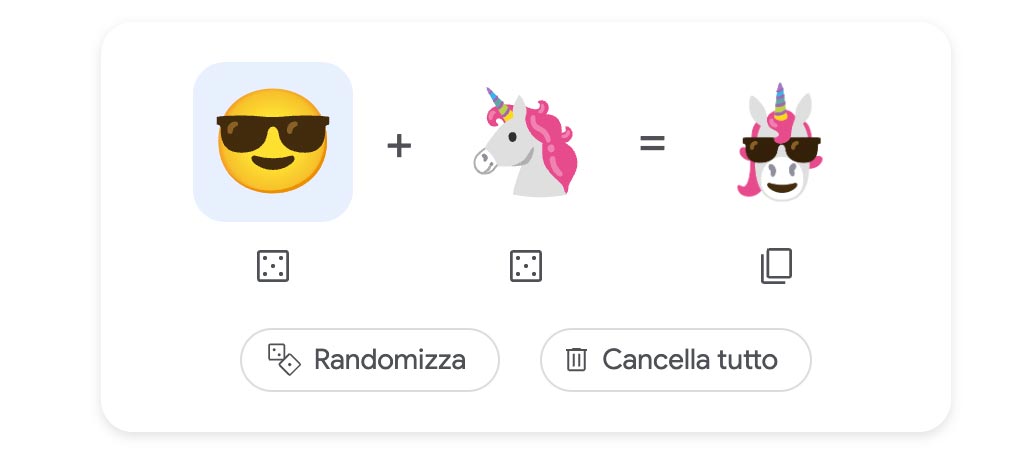Click the equals sign before the result
This screenshot has height=464, width=1032.
(652, 143)
